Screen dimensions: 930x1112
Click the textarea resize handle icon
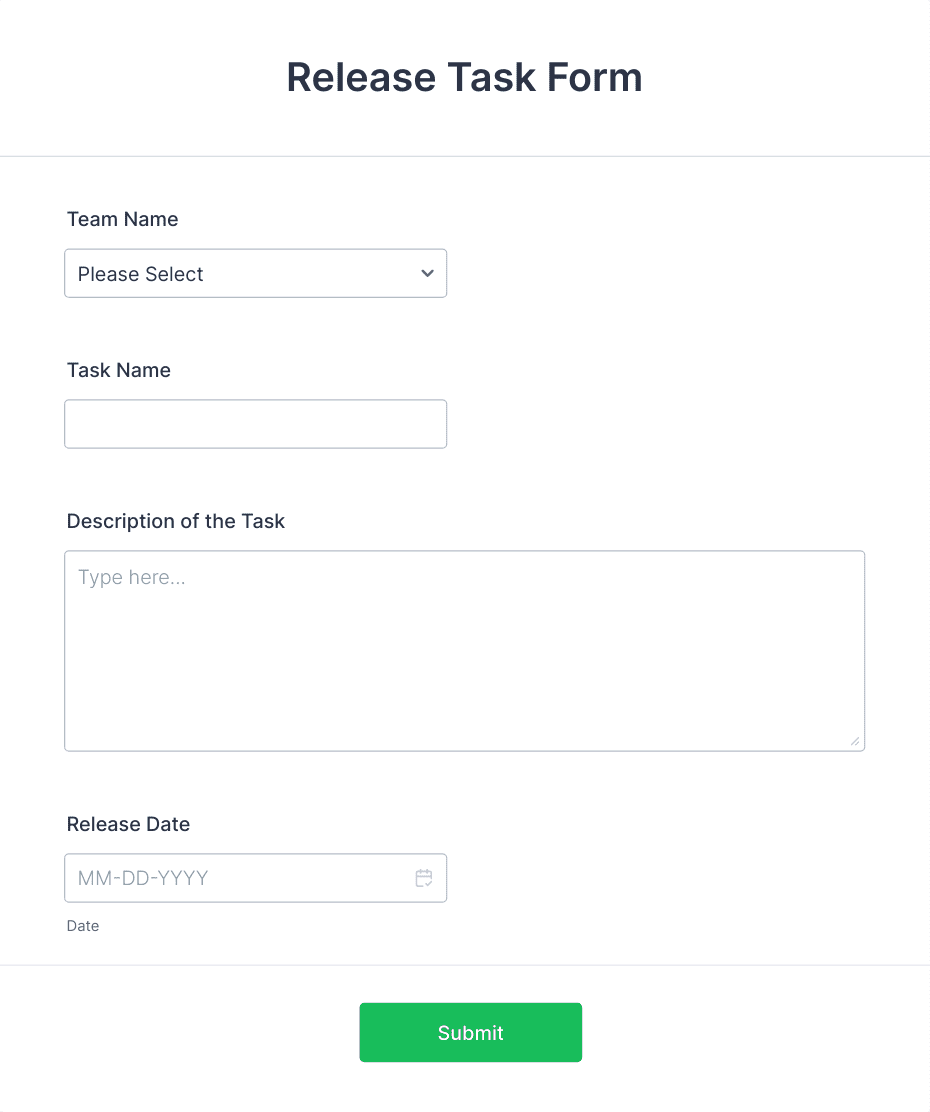tap(855, 741)
